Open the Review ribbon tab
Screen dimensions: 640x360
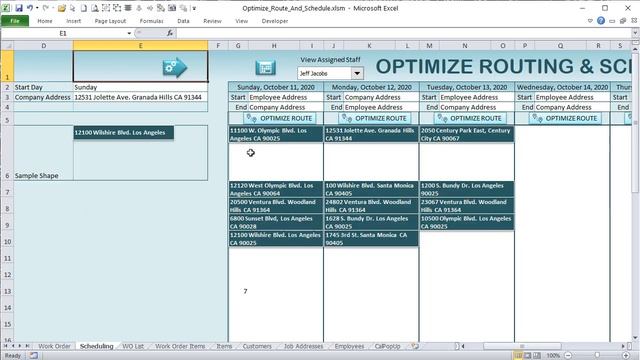212,21
